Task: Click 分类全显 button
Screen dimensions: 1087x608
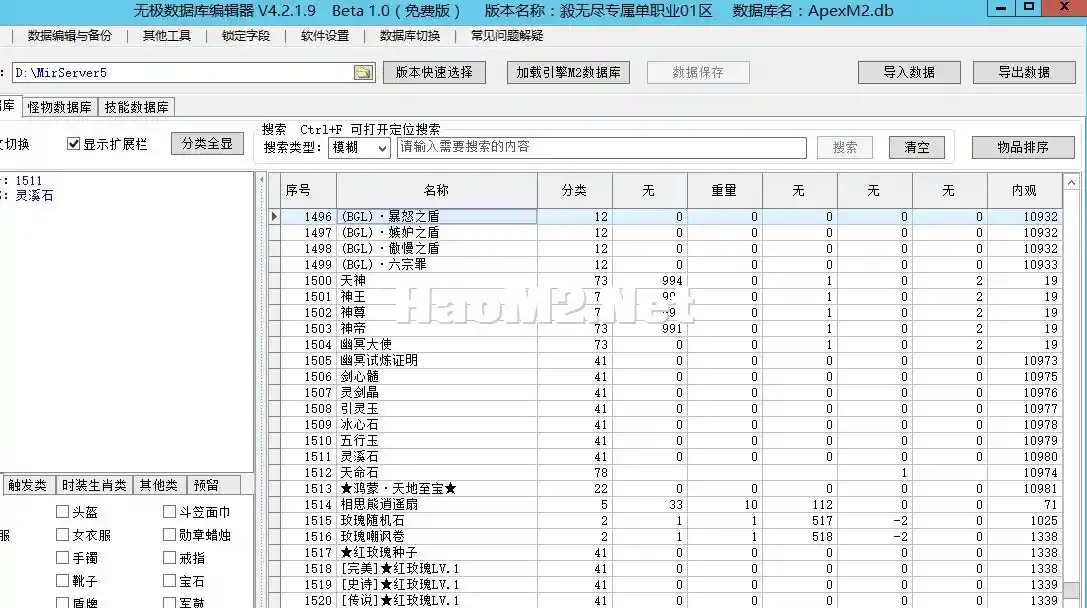Action: [x=207, y=144]
